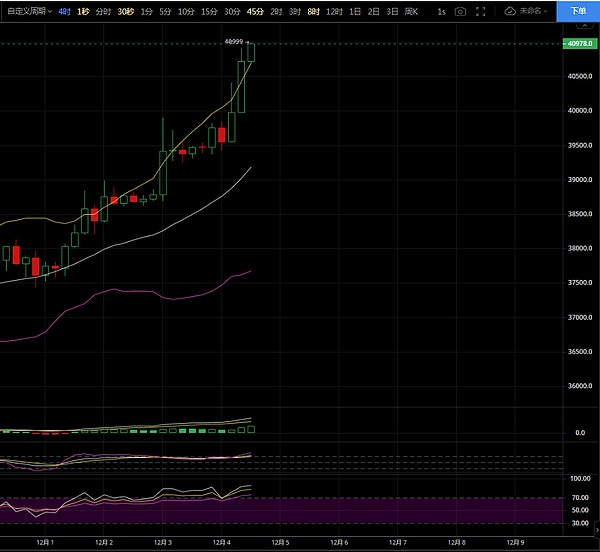Click the cloud save layout icon
Image resolution: width=600 pixels, height=552 pixels.
click(x=509, y=11)
